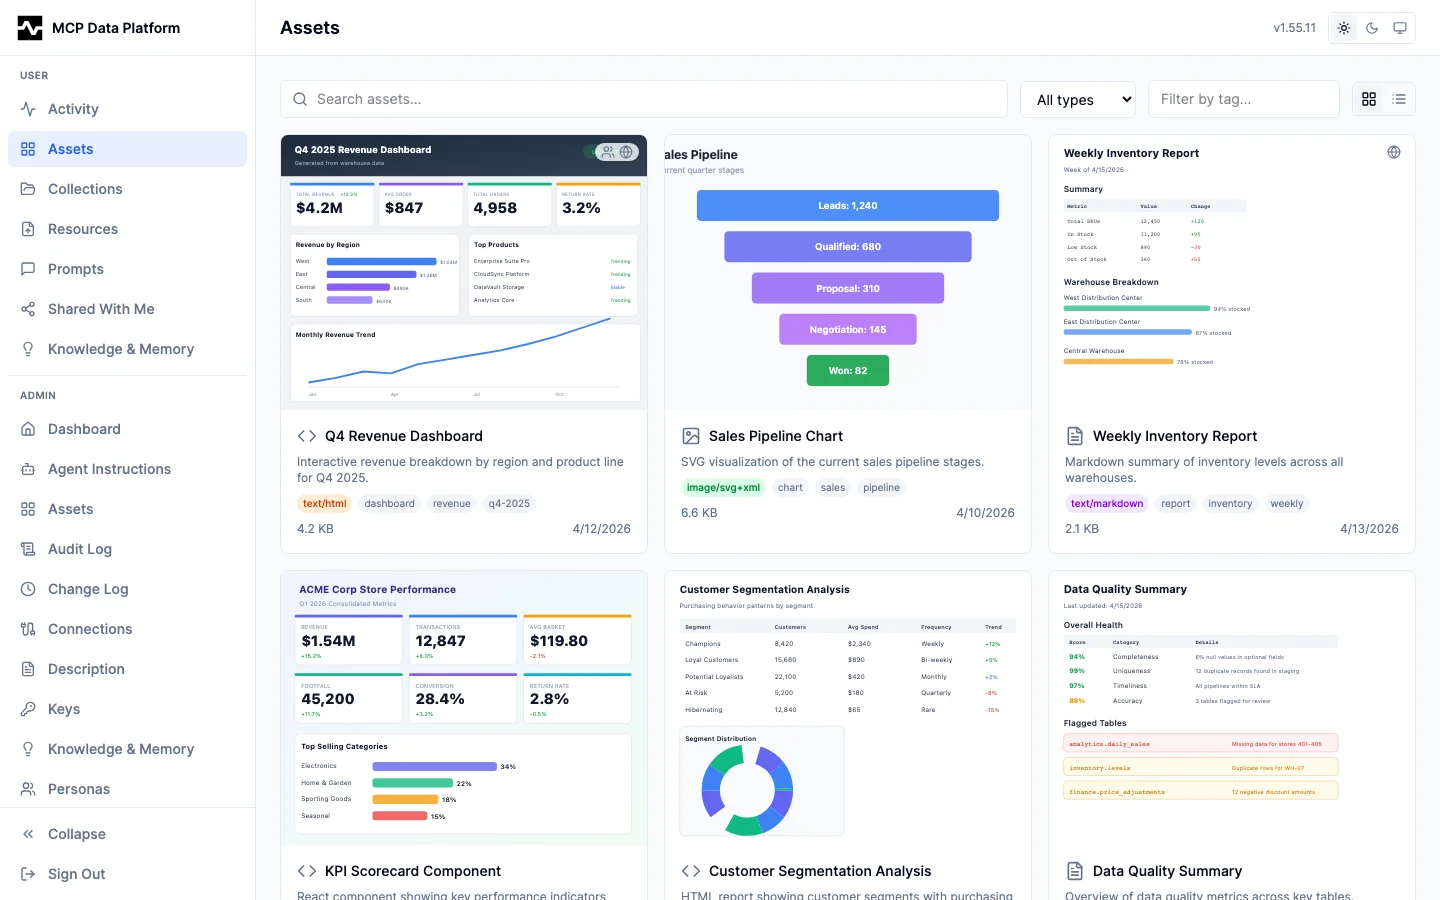Viewport: 1440px width, 900px height.
Task: Click the Audit Log icon in admin menu
Action: pyautogui.click(x=28, y=549)
